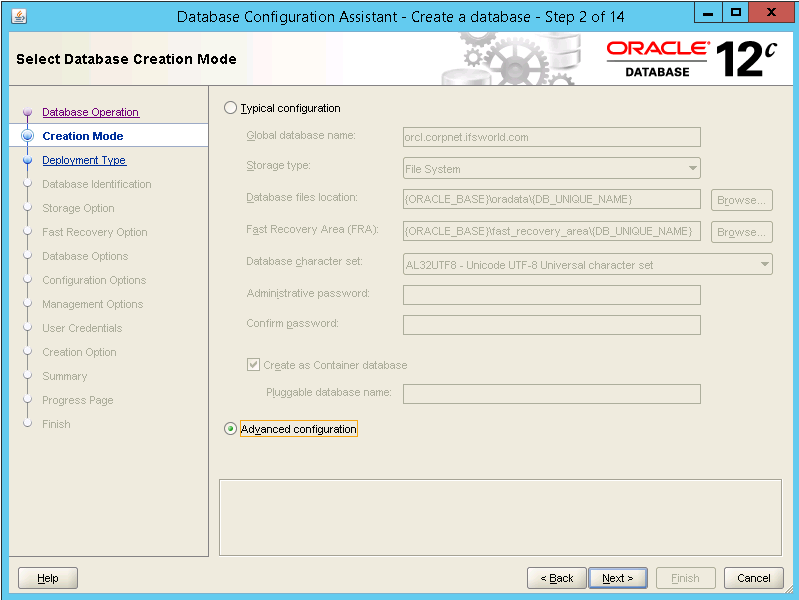This screenshot has height=600, width=799.
Task: Select the Typical configuration radio button
Action: 231,108
